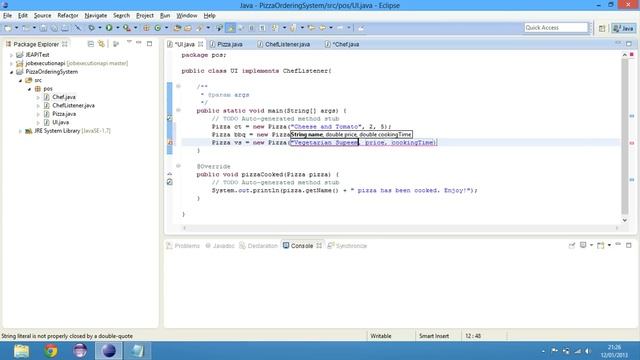Open Chrome from the taskbar
The width and height of the screenshot is (640, 360).
51,351
